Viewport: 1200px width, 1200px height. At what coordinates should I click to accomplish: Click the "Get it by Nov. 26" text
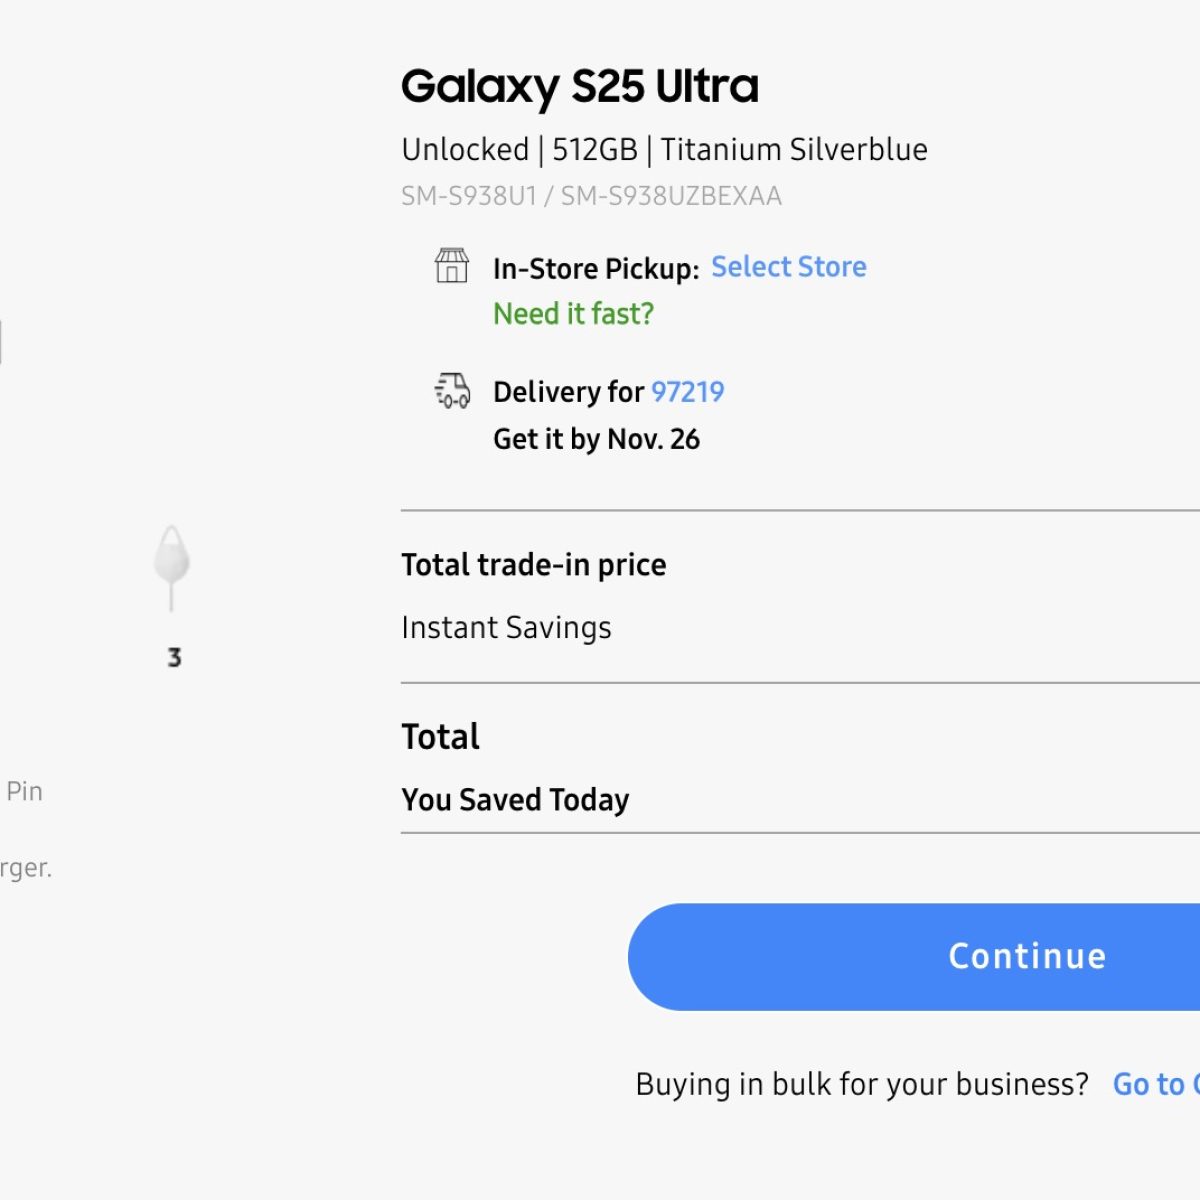[x=596, y=439]
